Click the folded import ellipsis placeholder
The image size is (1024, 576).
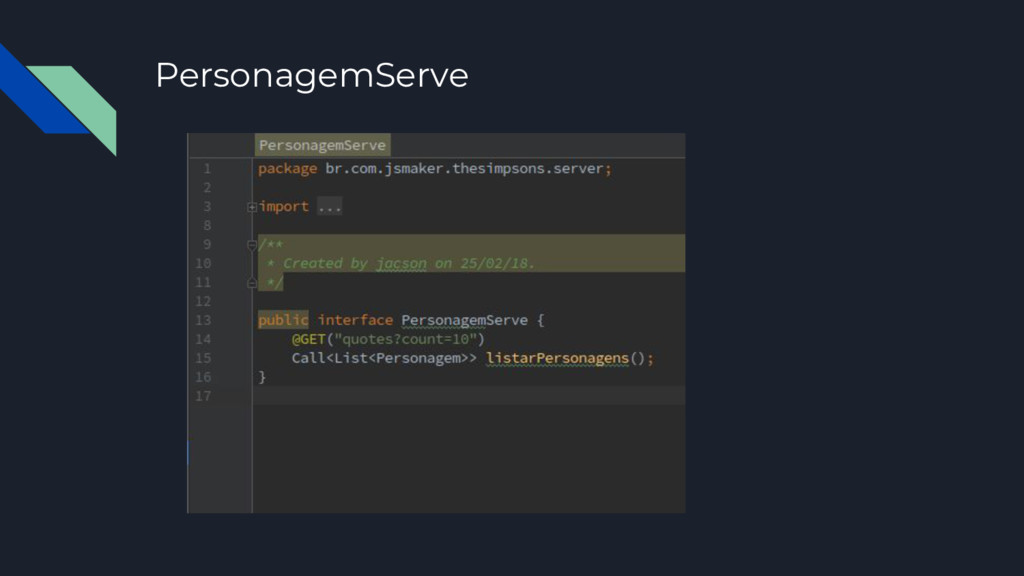[x=329, y=207]
